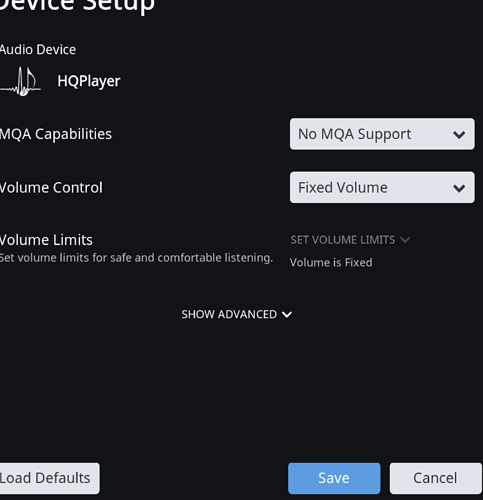Click the "Volume is Fixed" status text
Image resolution: width=483 pixels, height=500 pixels.
331,262
